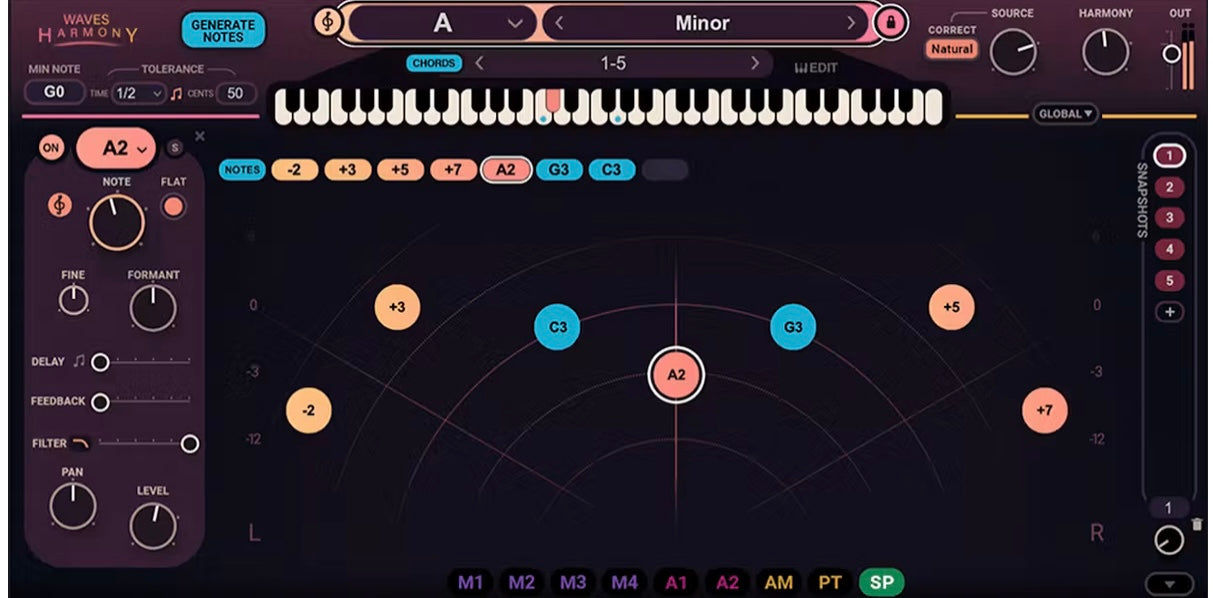This screenshot has height=598, width=1213.
Task: Click the FINE tuning knob
Action: [x=73, y=299]
